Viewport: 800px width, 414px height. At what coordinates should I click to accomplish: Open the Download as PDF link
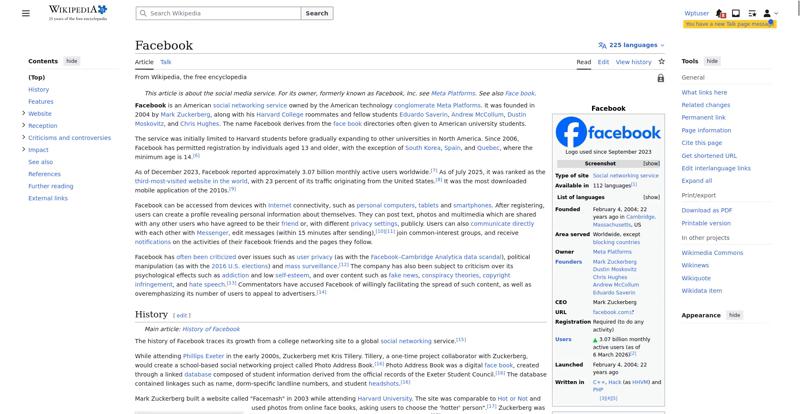[x=707, y=210]
